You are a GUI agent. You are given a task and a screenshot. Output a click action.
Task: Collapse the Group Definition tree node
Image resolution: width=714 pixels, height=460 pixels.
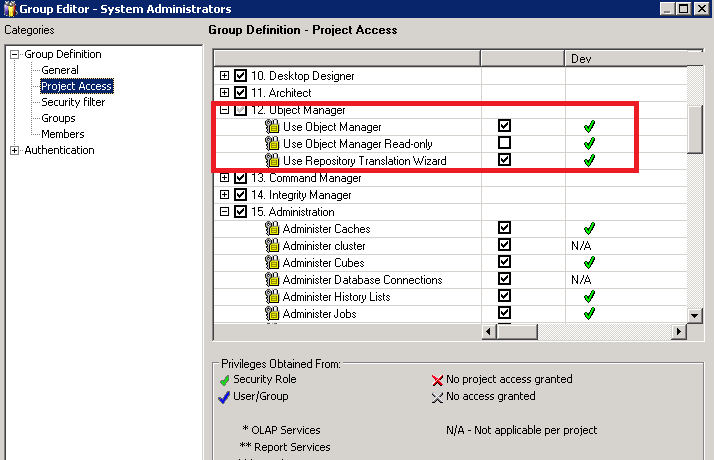[x=15, y=54]
